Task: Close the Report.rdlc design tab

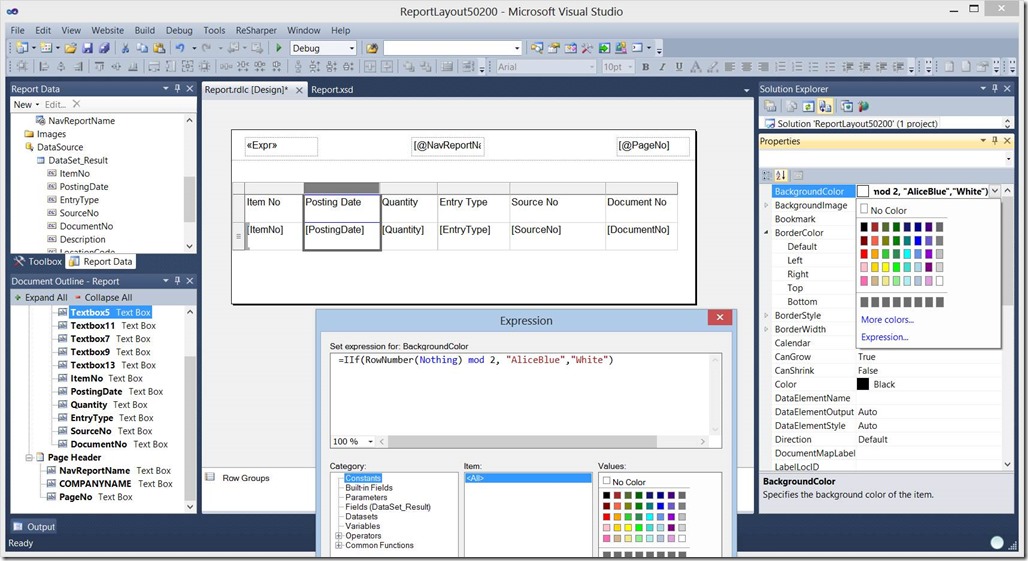Action: [x=299, y=90]
